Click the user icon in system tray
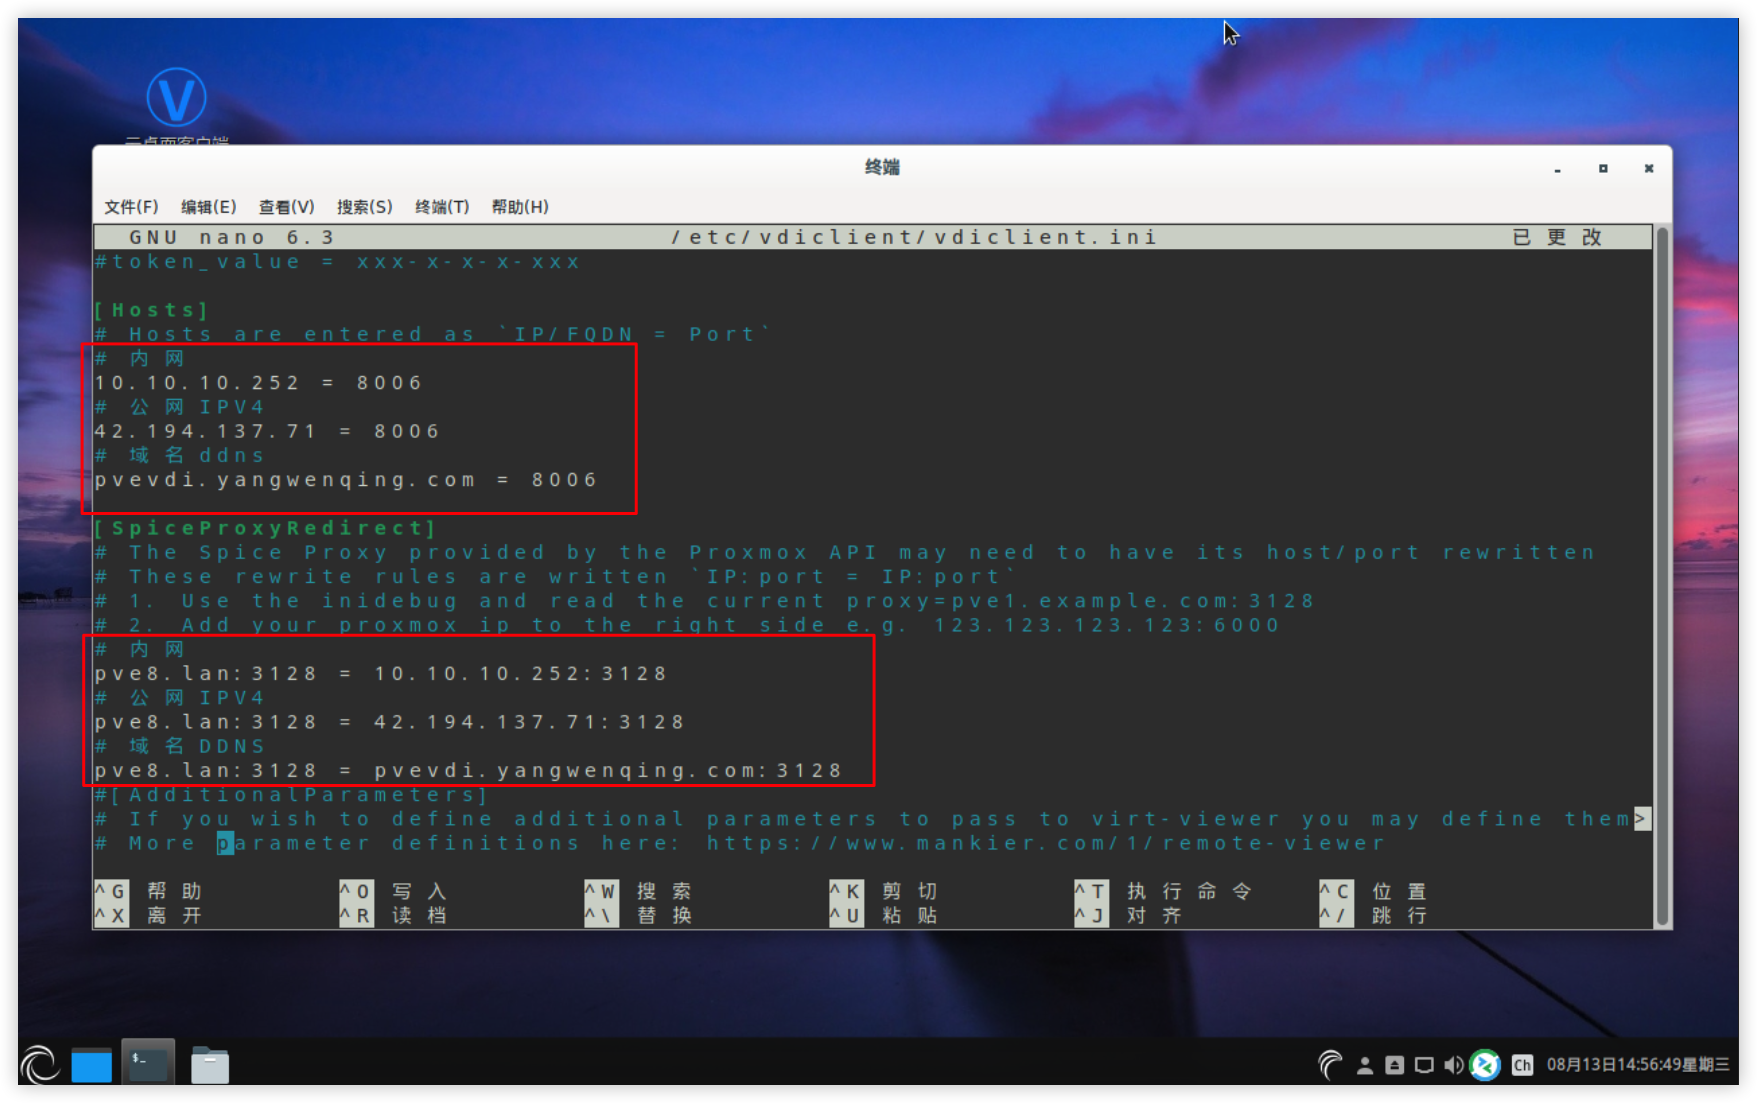The width and height of the screenshot is (1757, 1103). 1364,1066
